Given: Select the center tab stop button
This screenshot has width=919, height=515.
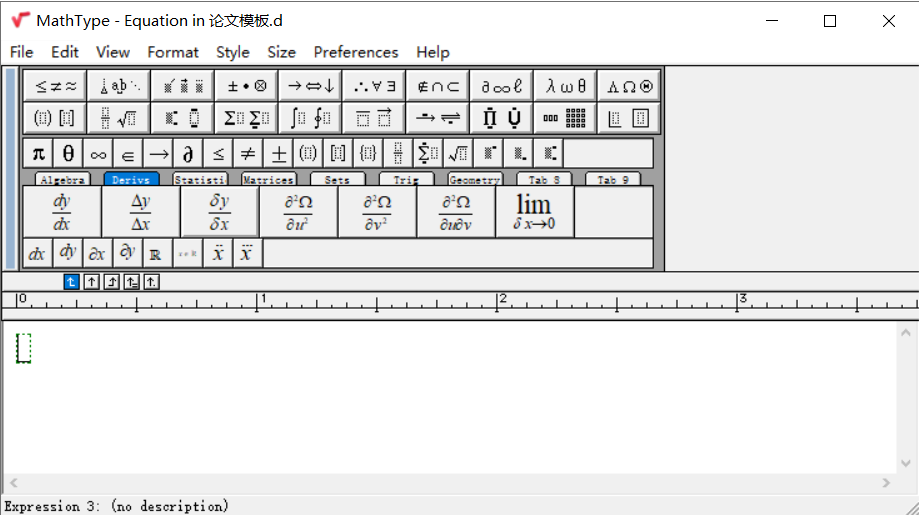Looking at the screenshot, I should click(91, 282).
